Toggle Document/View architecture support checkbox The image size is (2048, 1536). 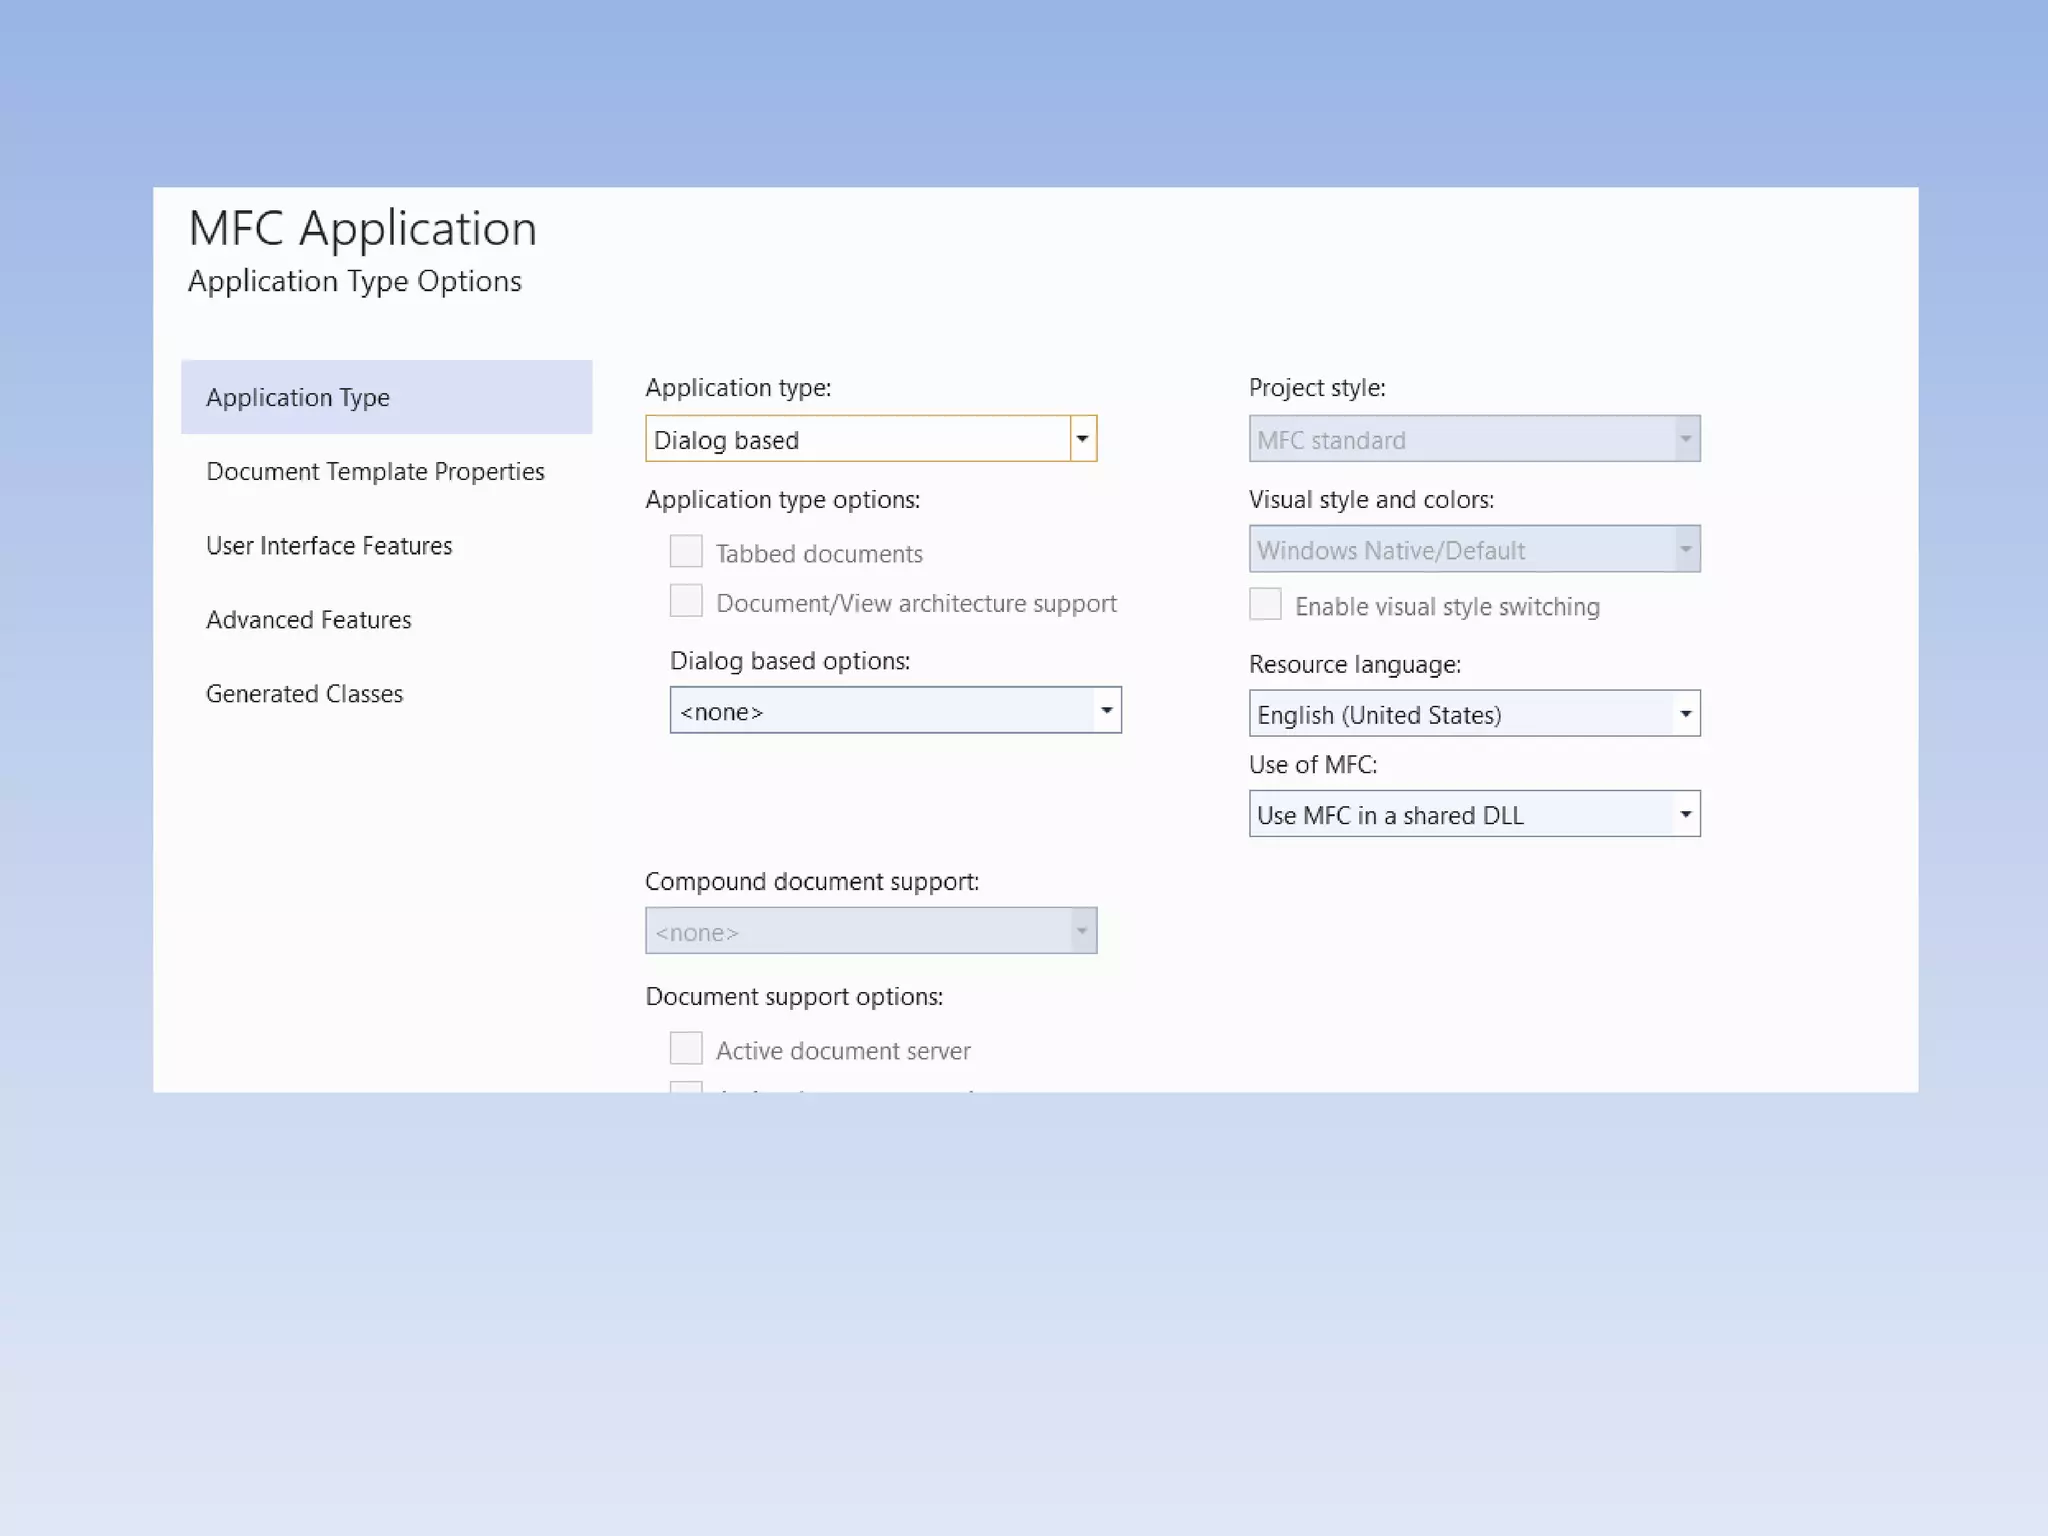(x=686, y=601)
